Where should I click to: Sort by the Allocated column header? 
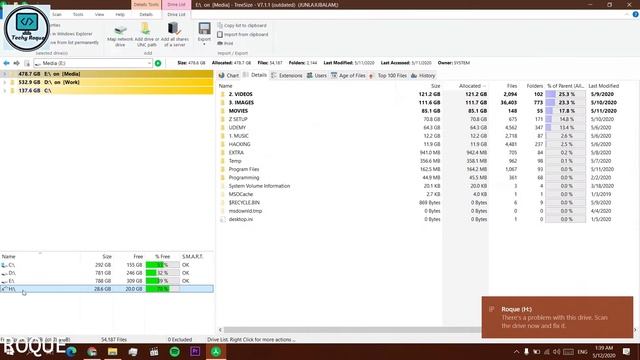469,86
